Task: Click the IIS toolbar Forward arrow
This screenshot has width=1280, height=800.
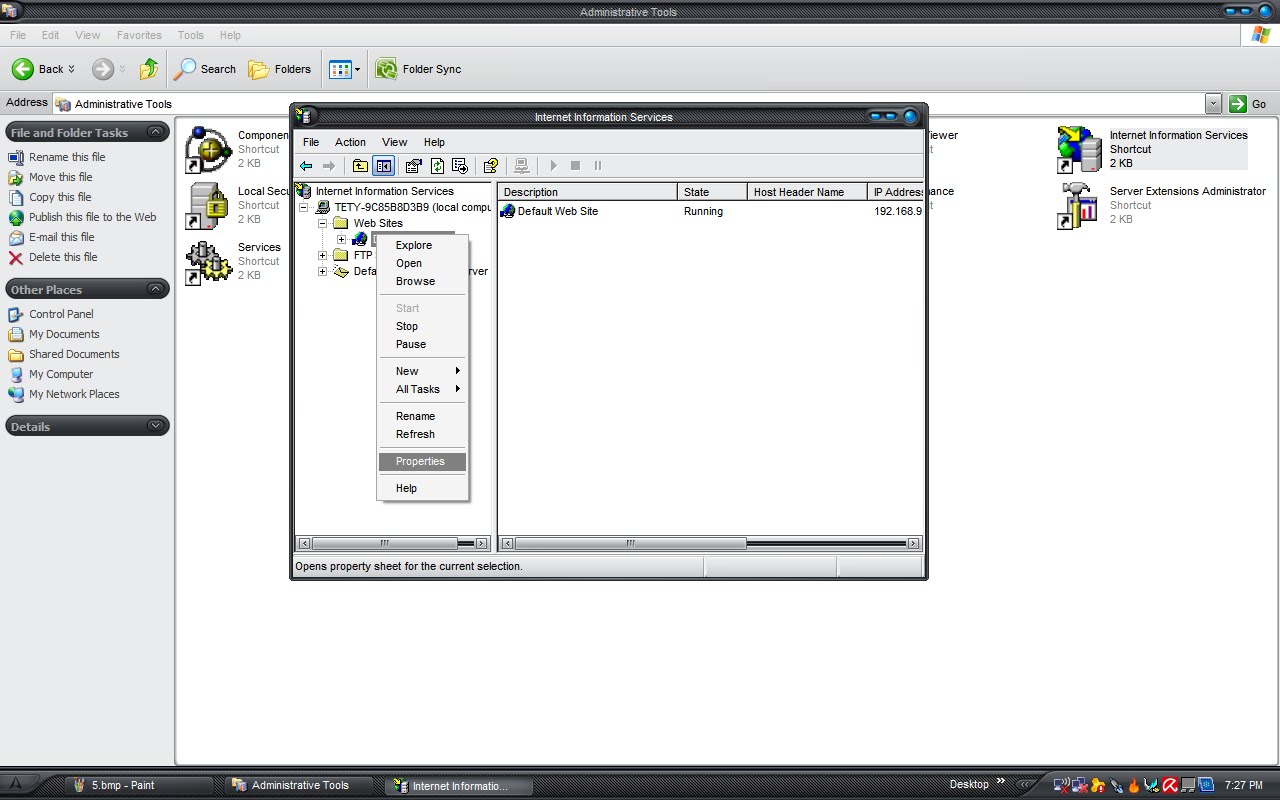Action: pyautogui.click(x=328, y=166)
